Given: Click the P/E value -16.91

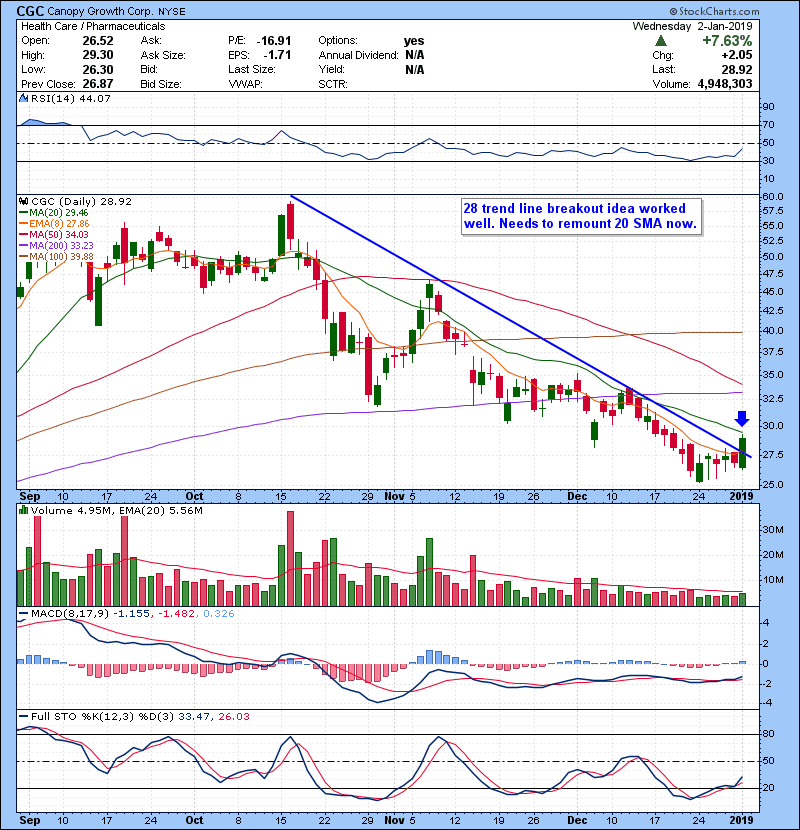Looking at the screenshot, I should 273,41.
